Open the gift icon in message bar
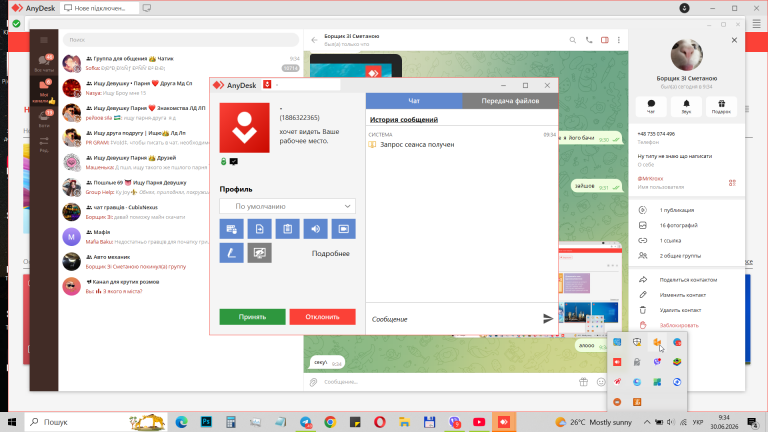The image size is (768, 432). [583, 382]
